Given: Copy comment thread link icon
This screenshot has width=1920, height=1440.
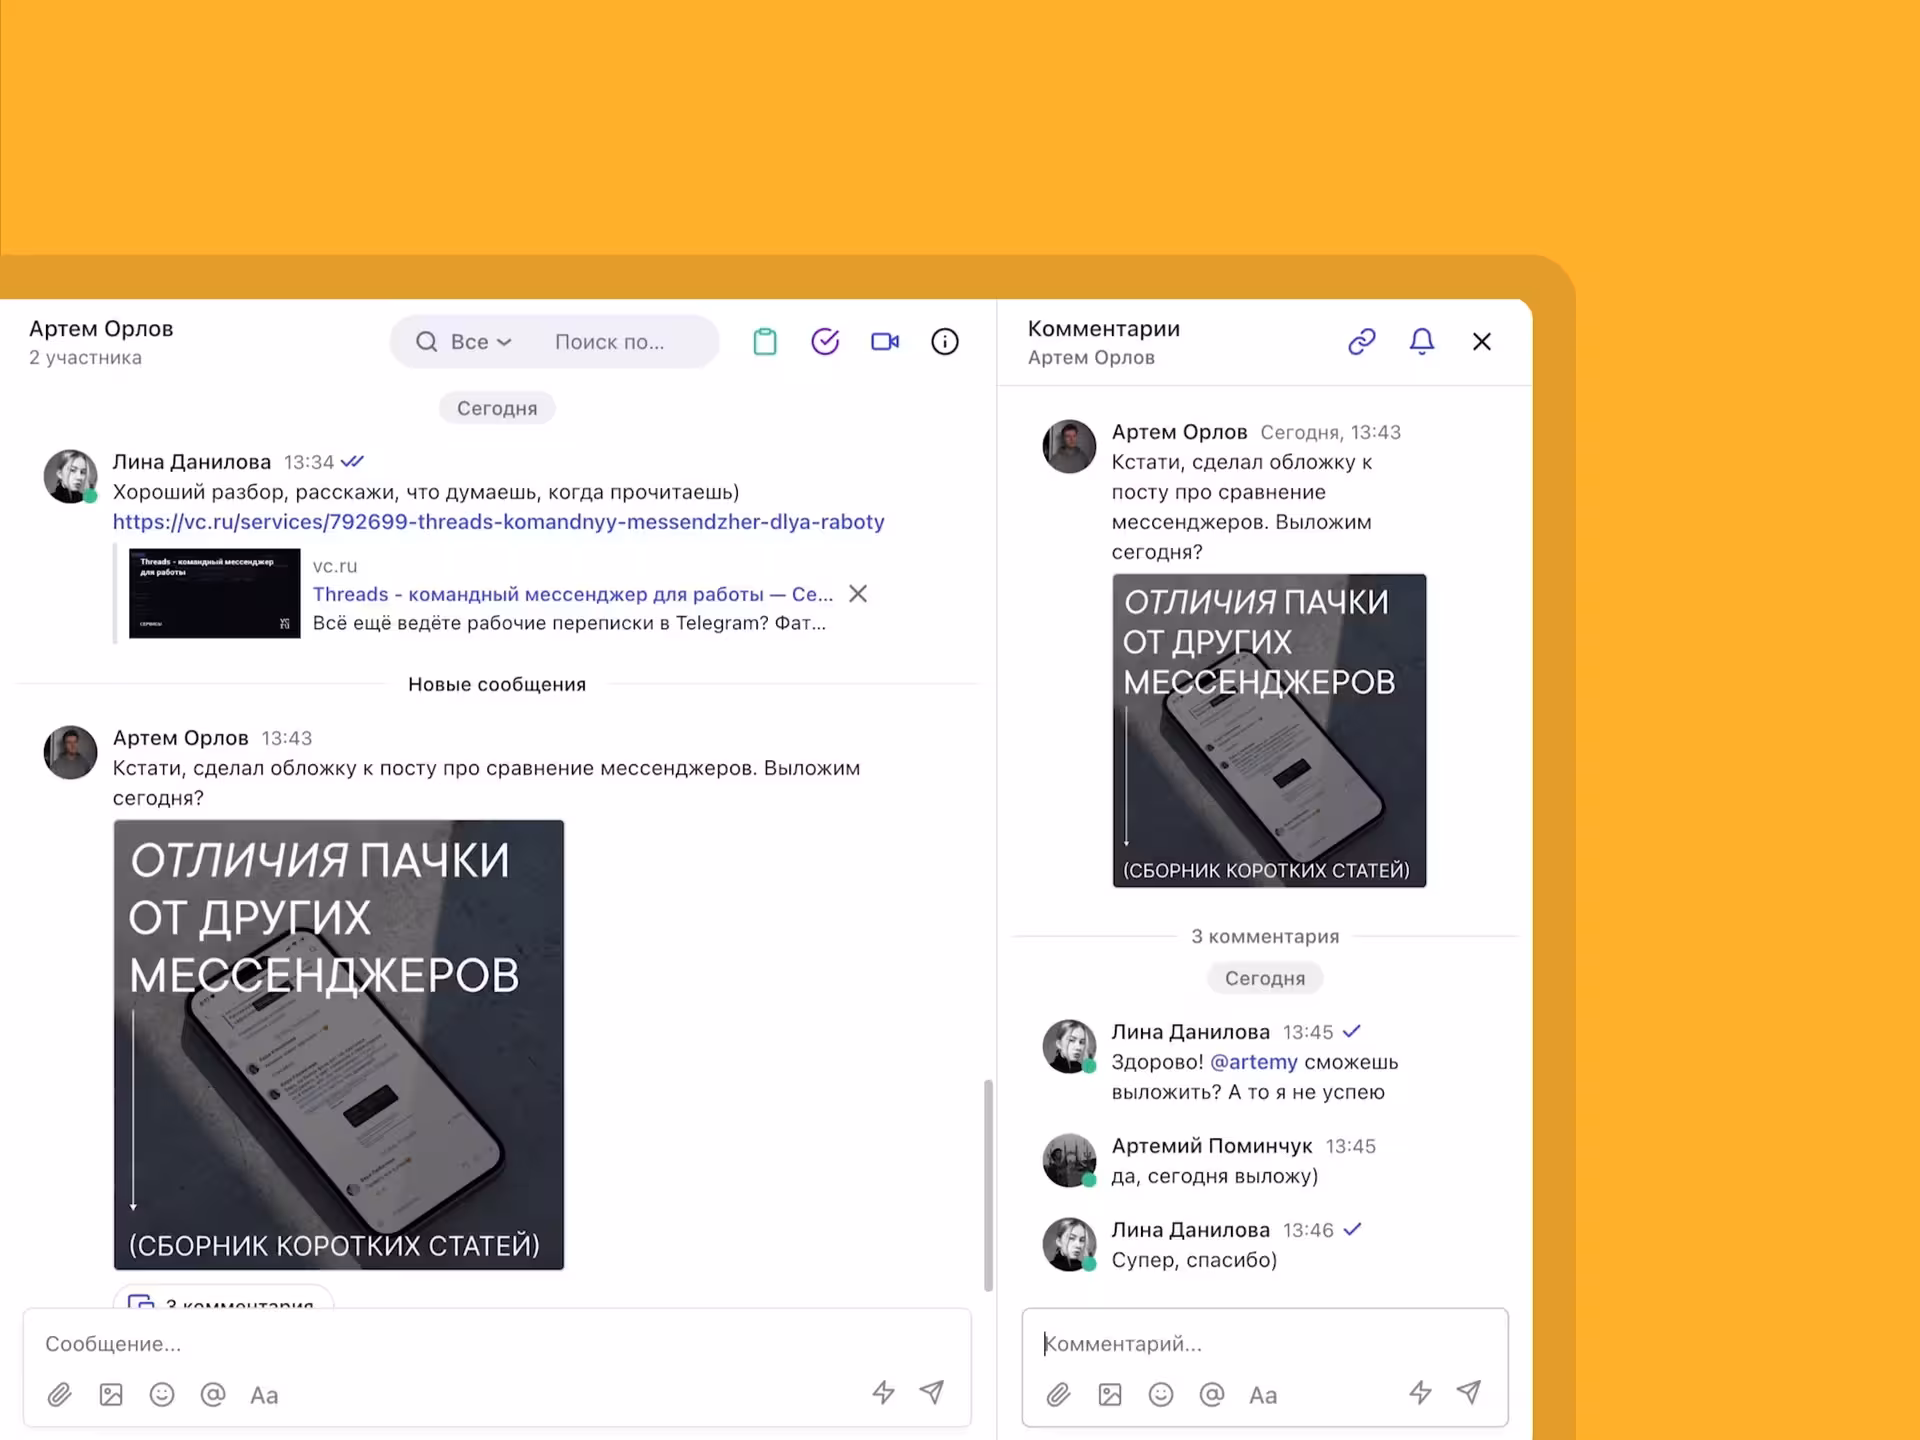Looking at the screenshot, I should coord(1361,342).
